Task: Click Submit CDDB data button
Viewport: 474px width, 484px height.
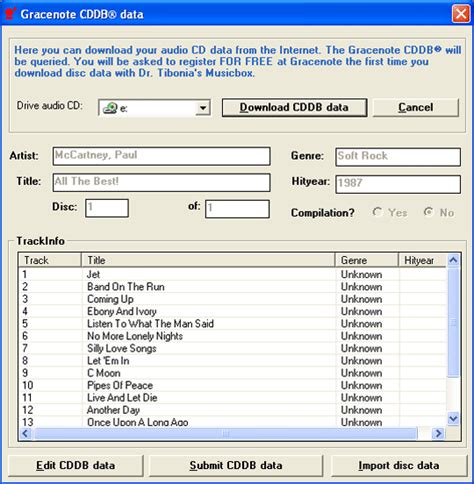Action: click(x=236, y=465)
